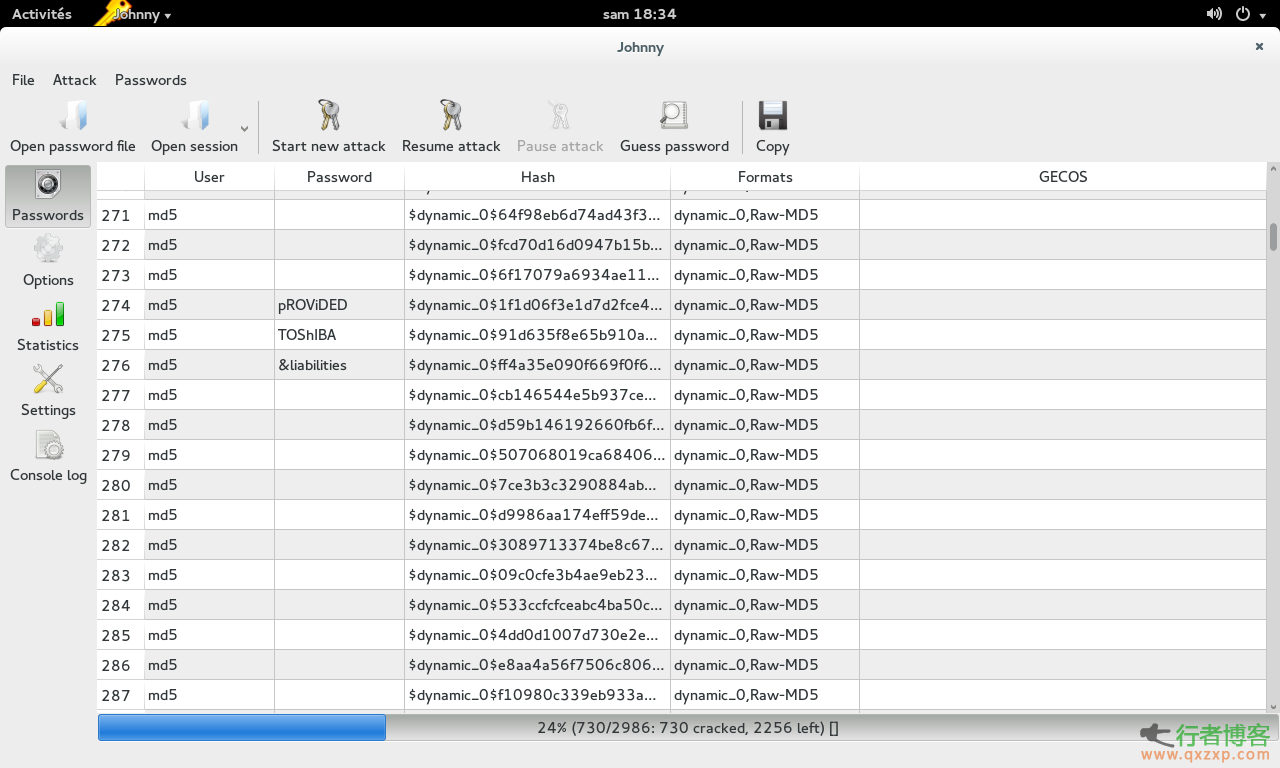Image resolution: width=1280 pixels, height=768 pixels.
Task: Click the attack progress bar at 24%
Action: pyautogui.click(x=688, y=727)
